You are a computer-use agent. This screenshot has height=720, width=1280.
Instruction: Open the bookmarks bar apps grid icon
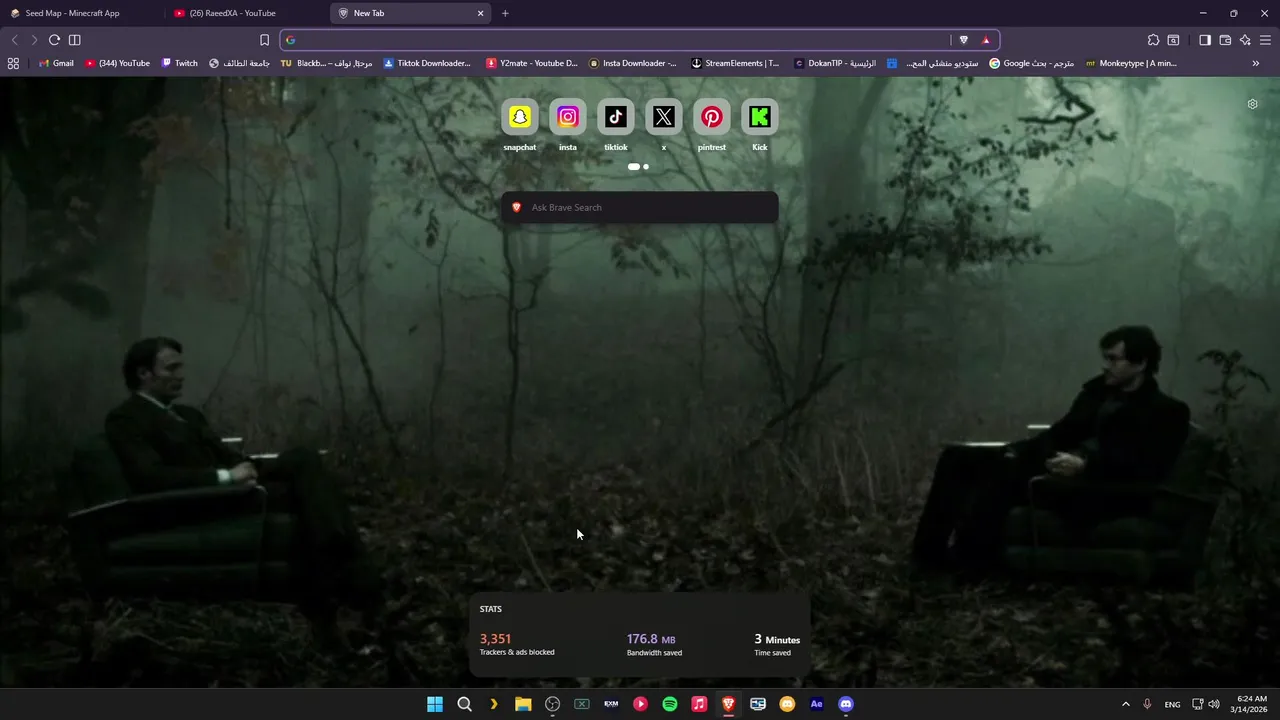(x=13, y=63)
